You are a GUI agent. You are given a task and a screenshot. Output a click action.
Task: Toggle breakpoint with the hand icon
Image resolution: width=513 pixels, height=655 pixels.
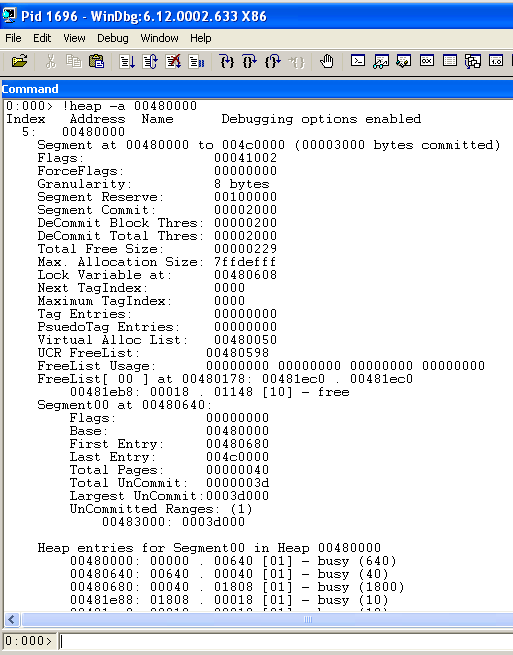tap(327, 61)
